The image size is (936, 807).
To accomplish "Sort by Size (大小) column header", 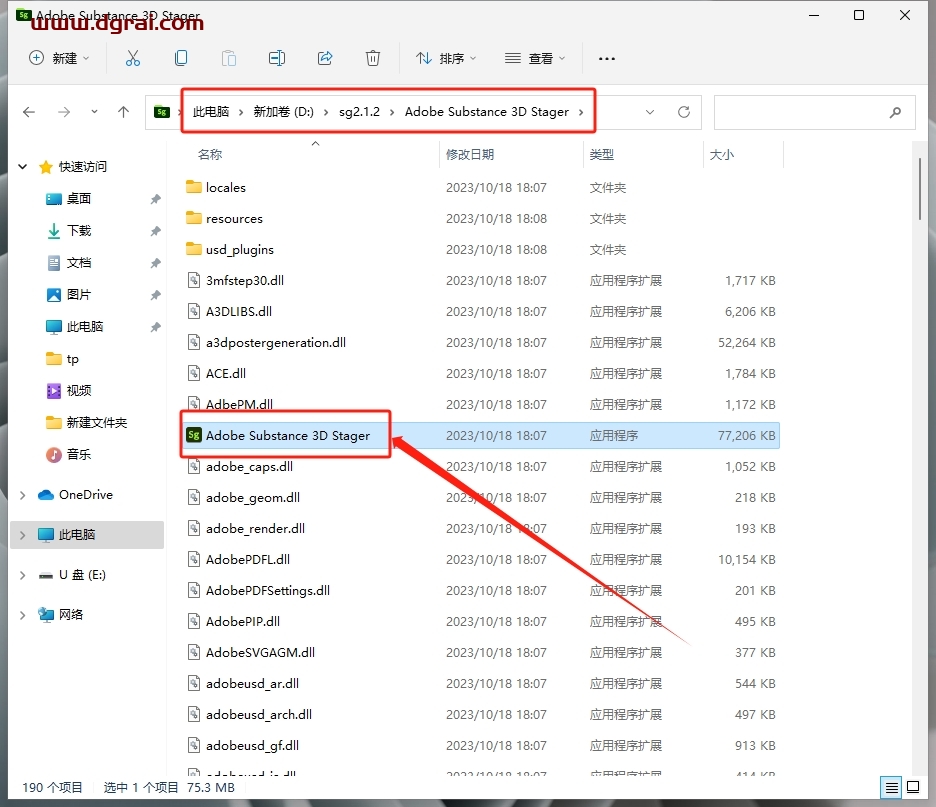I will click(722, 155).
